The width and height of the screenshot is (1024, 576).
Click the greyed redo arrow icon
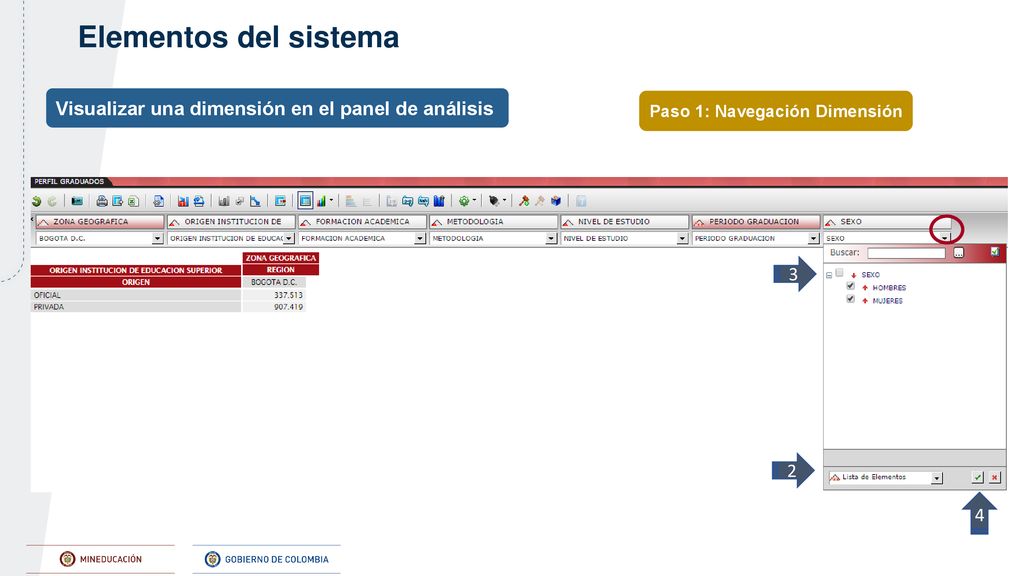tap(52, 201)
